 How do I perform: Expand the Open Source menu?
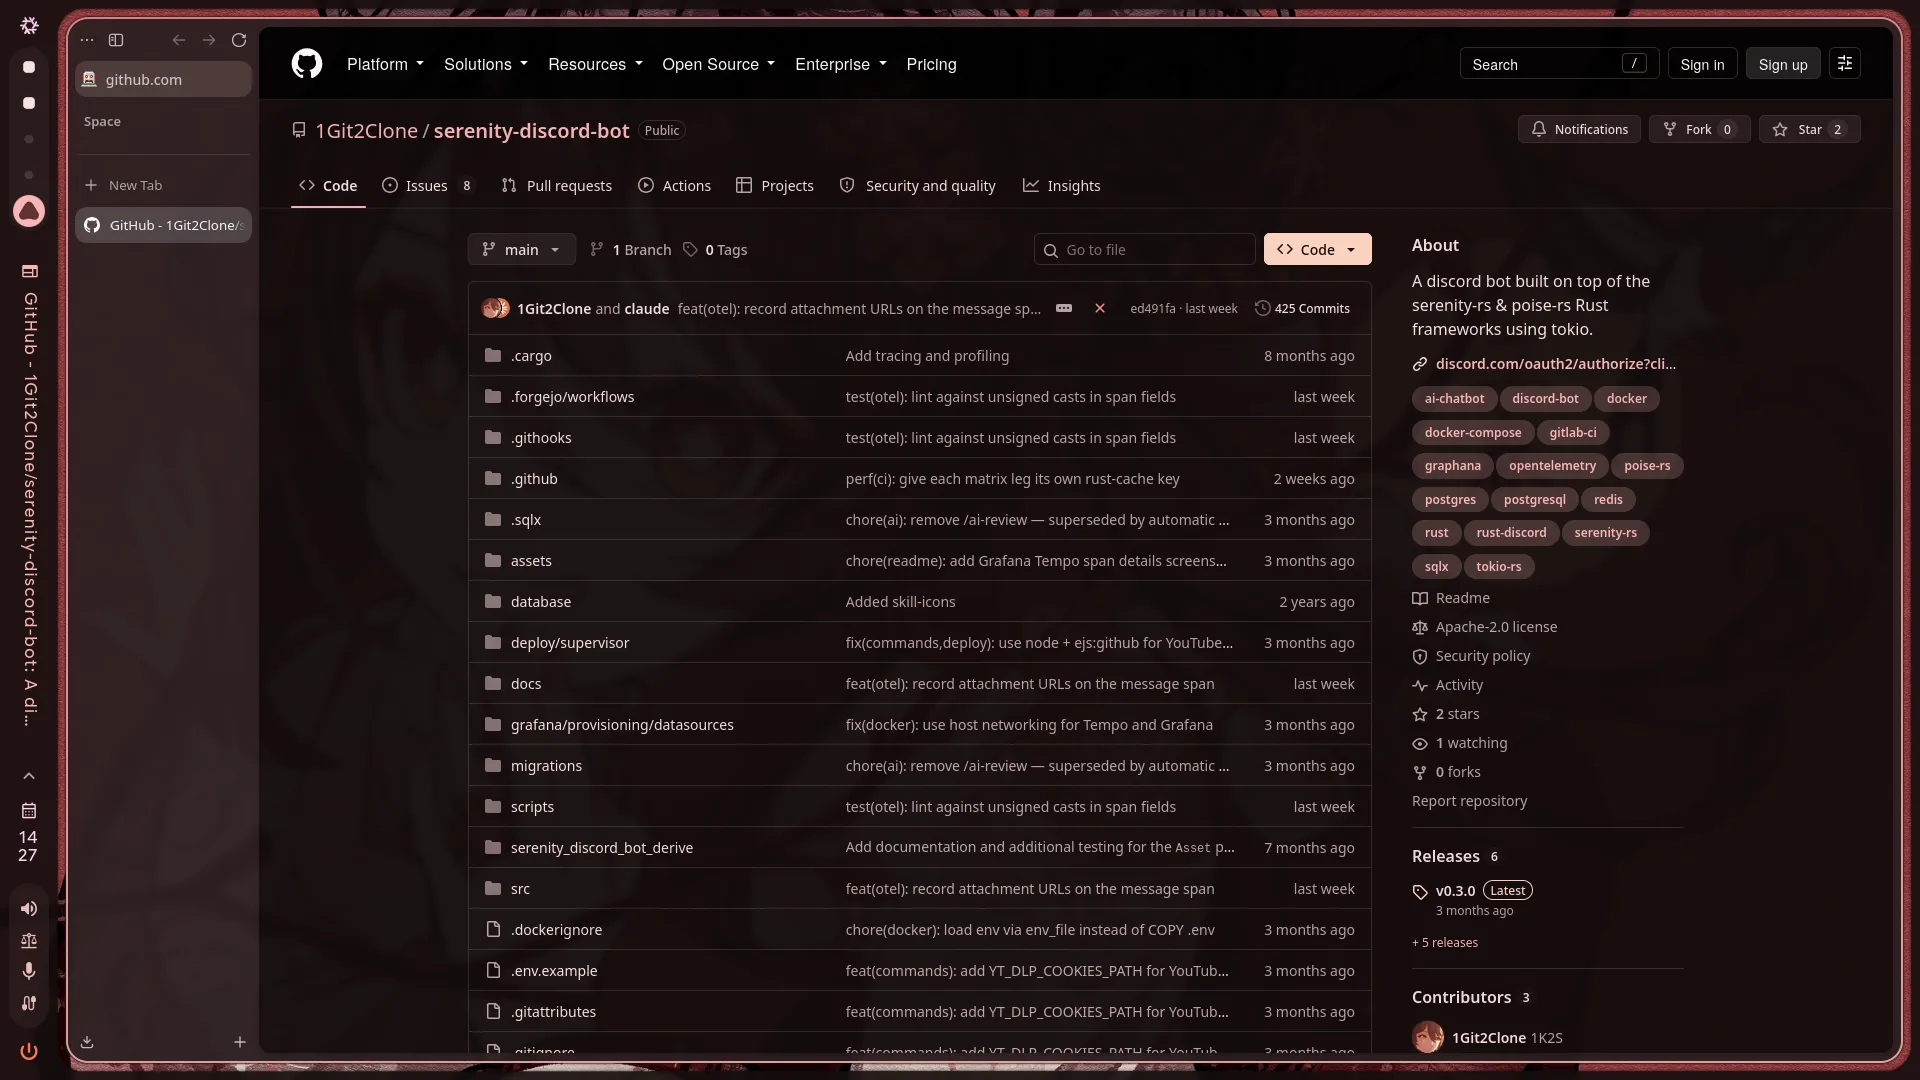click(x=718, y=64)
